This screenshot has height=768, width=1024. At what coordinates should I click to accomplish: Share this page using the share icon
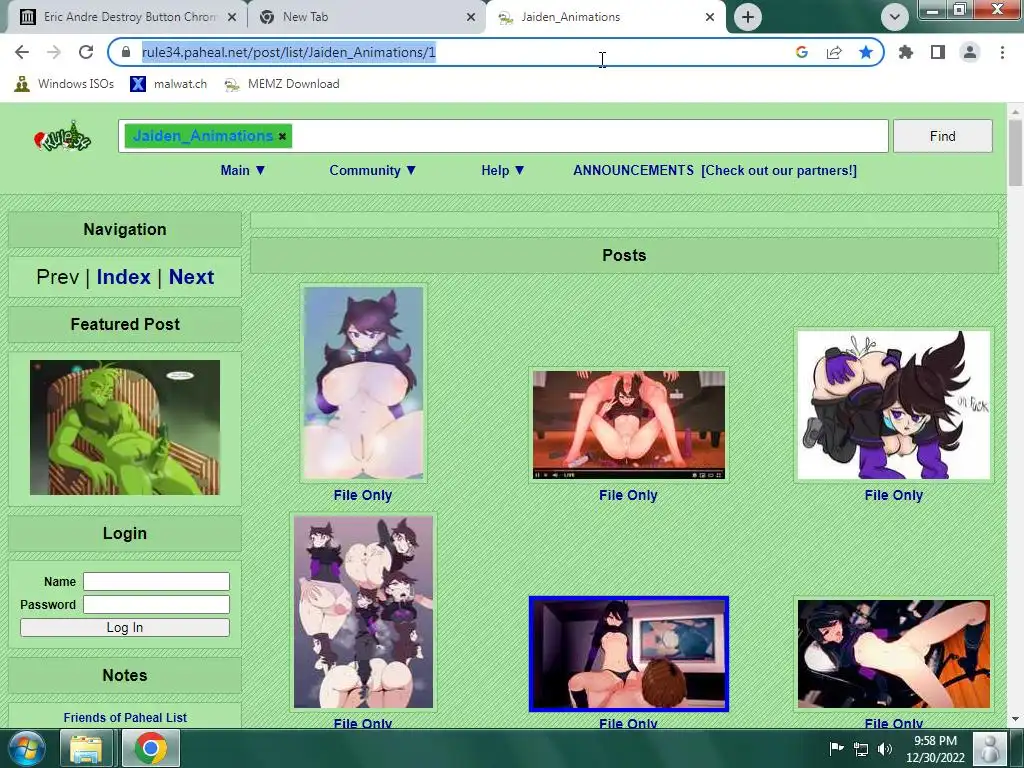(x=834, y=52)
